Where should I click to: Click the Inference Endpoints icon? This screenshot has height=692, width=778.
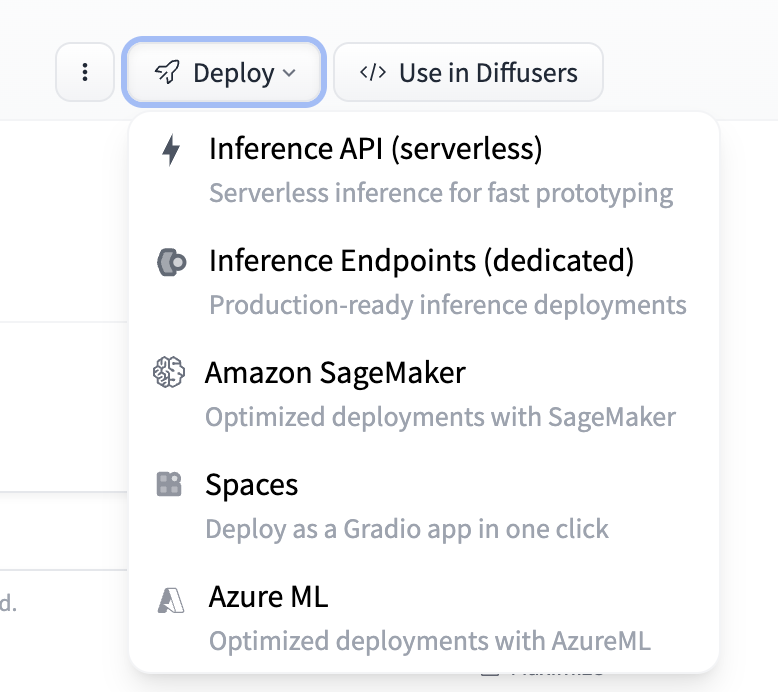pos(171,263)
